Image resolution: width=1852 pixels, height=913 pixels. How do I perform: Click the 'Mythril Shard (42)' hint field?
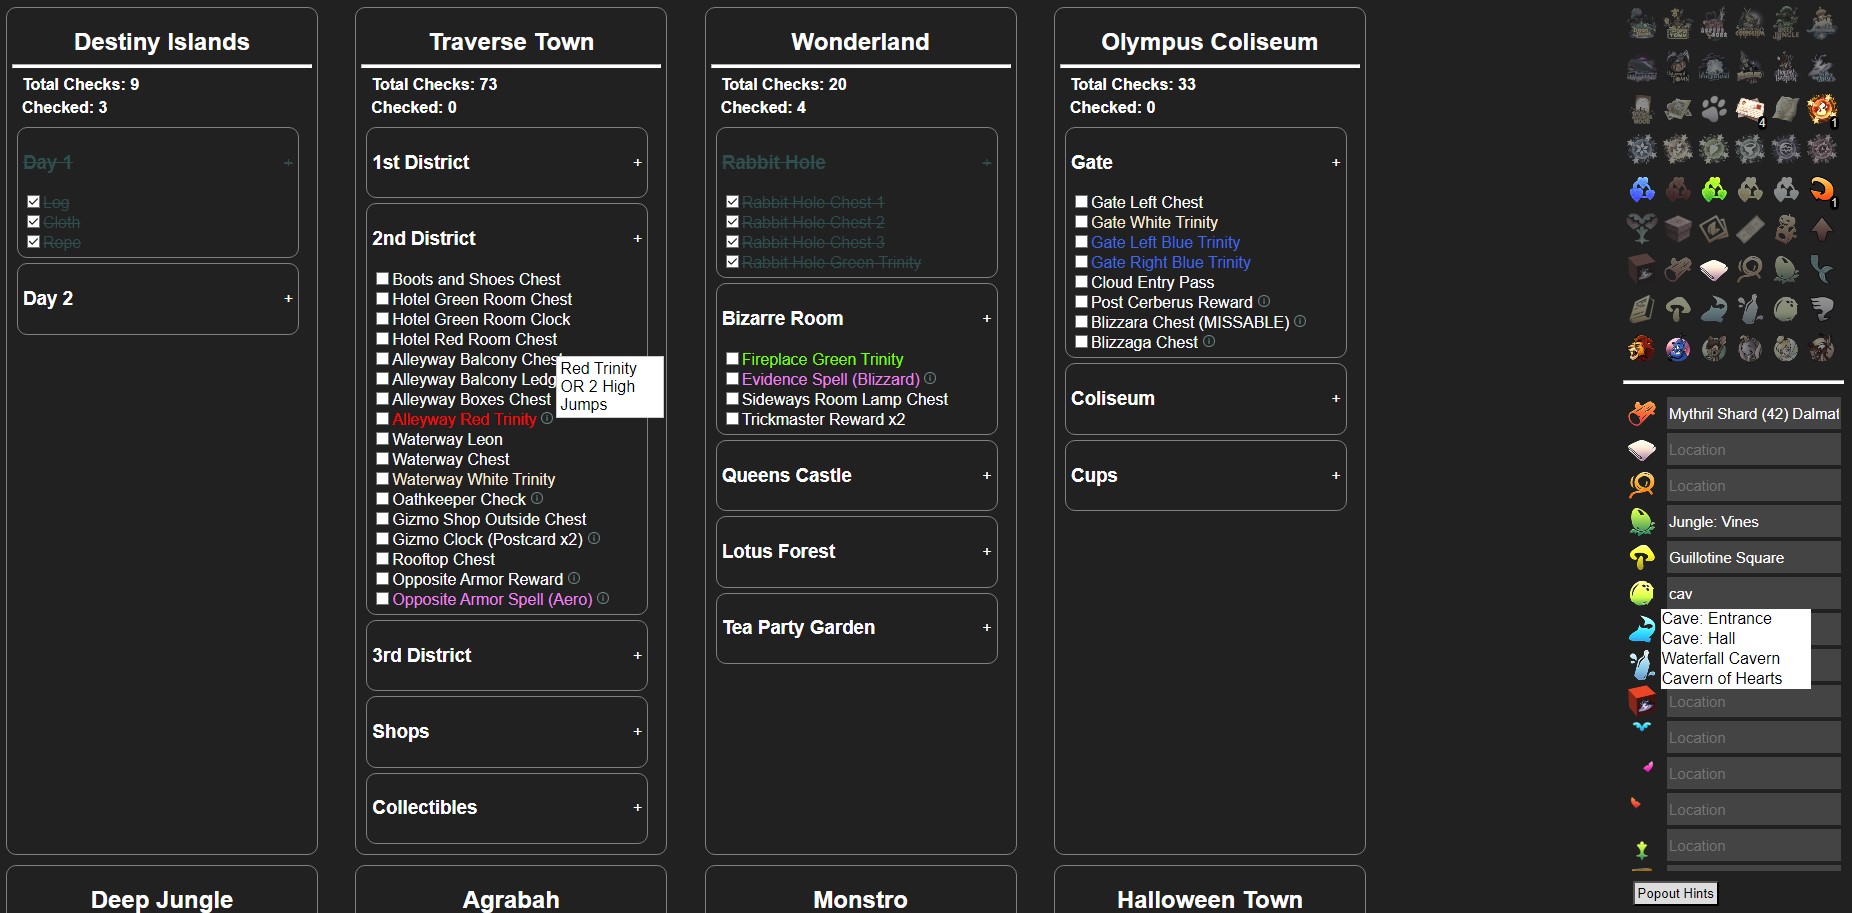tap(1753, 413)
